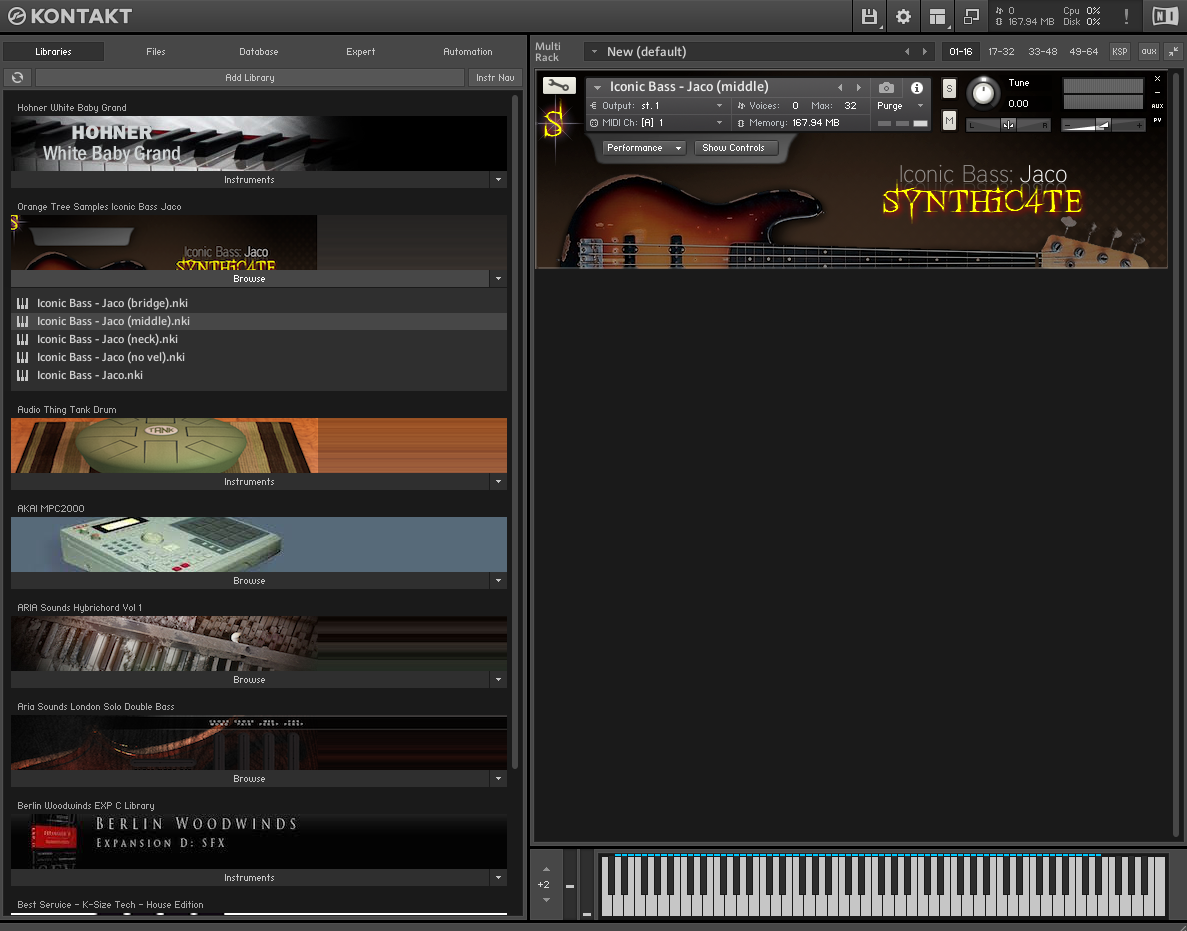Toggle the KSP master script editor
Image resolution: width=1187 pixels, height=931 pixels.
1120,51
